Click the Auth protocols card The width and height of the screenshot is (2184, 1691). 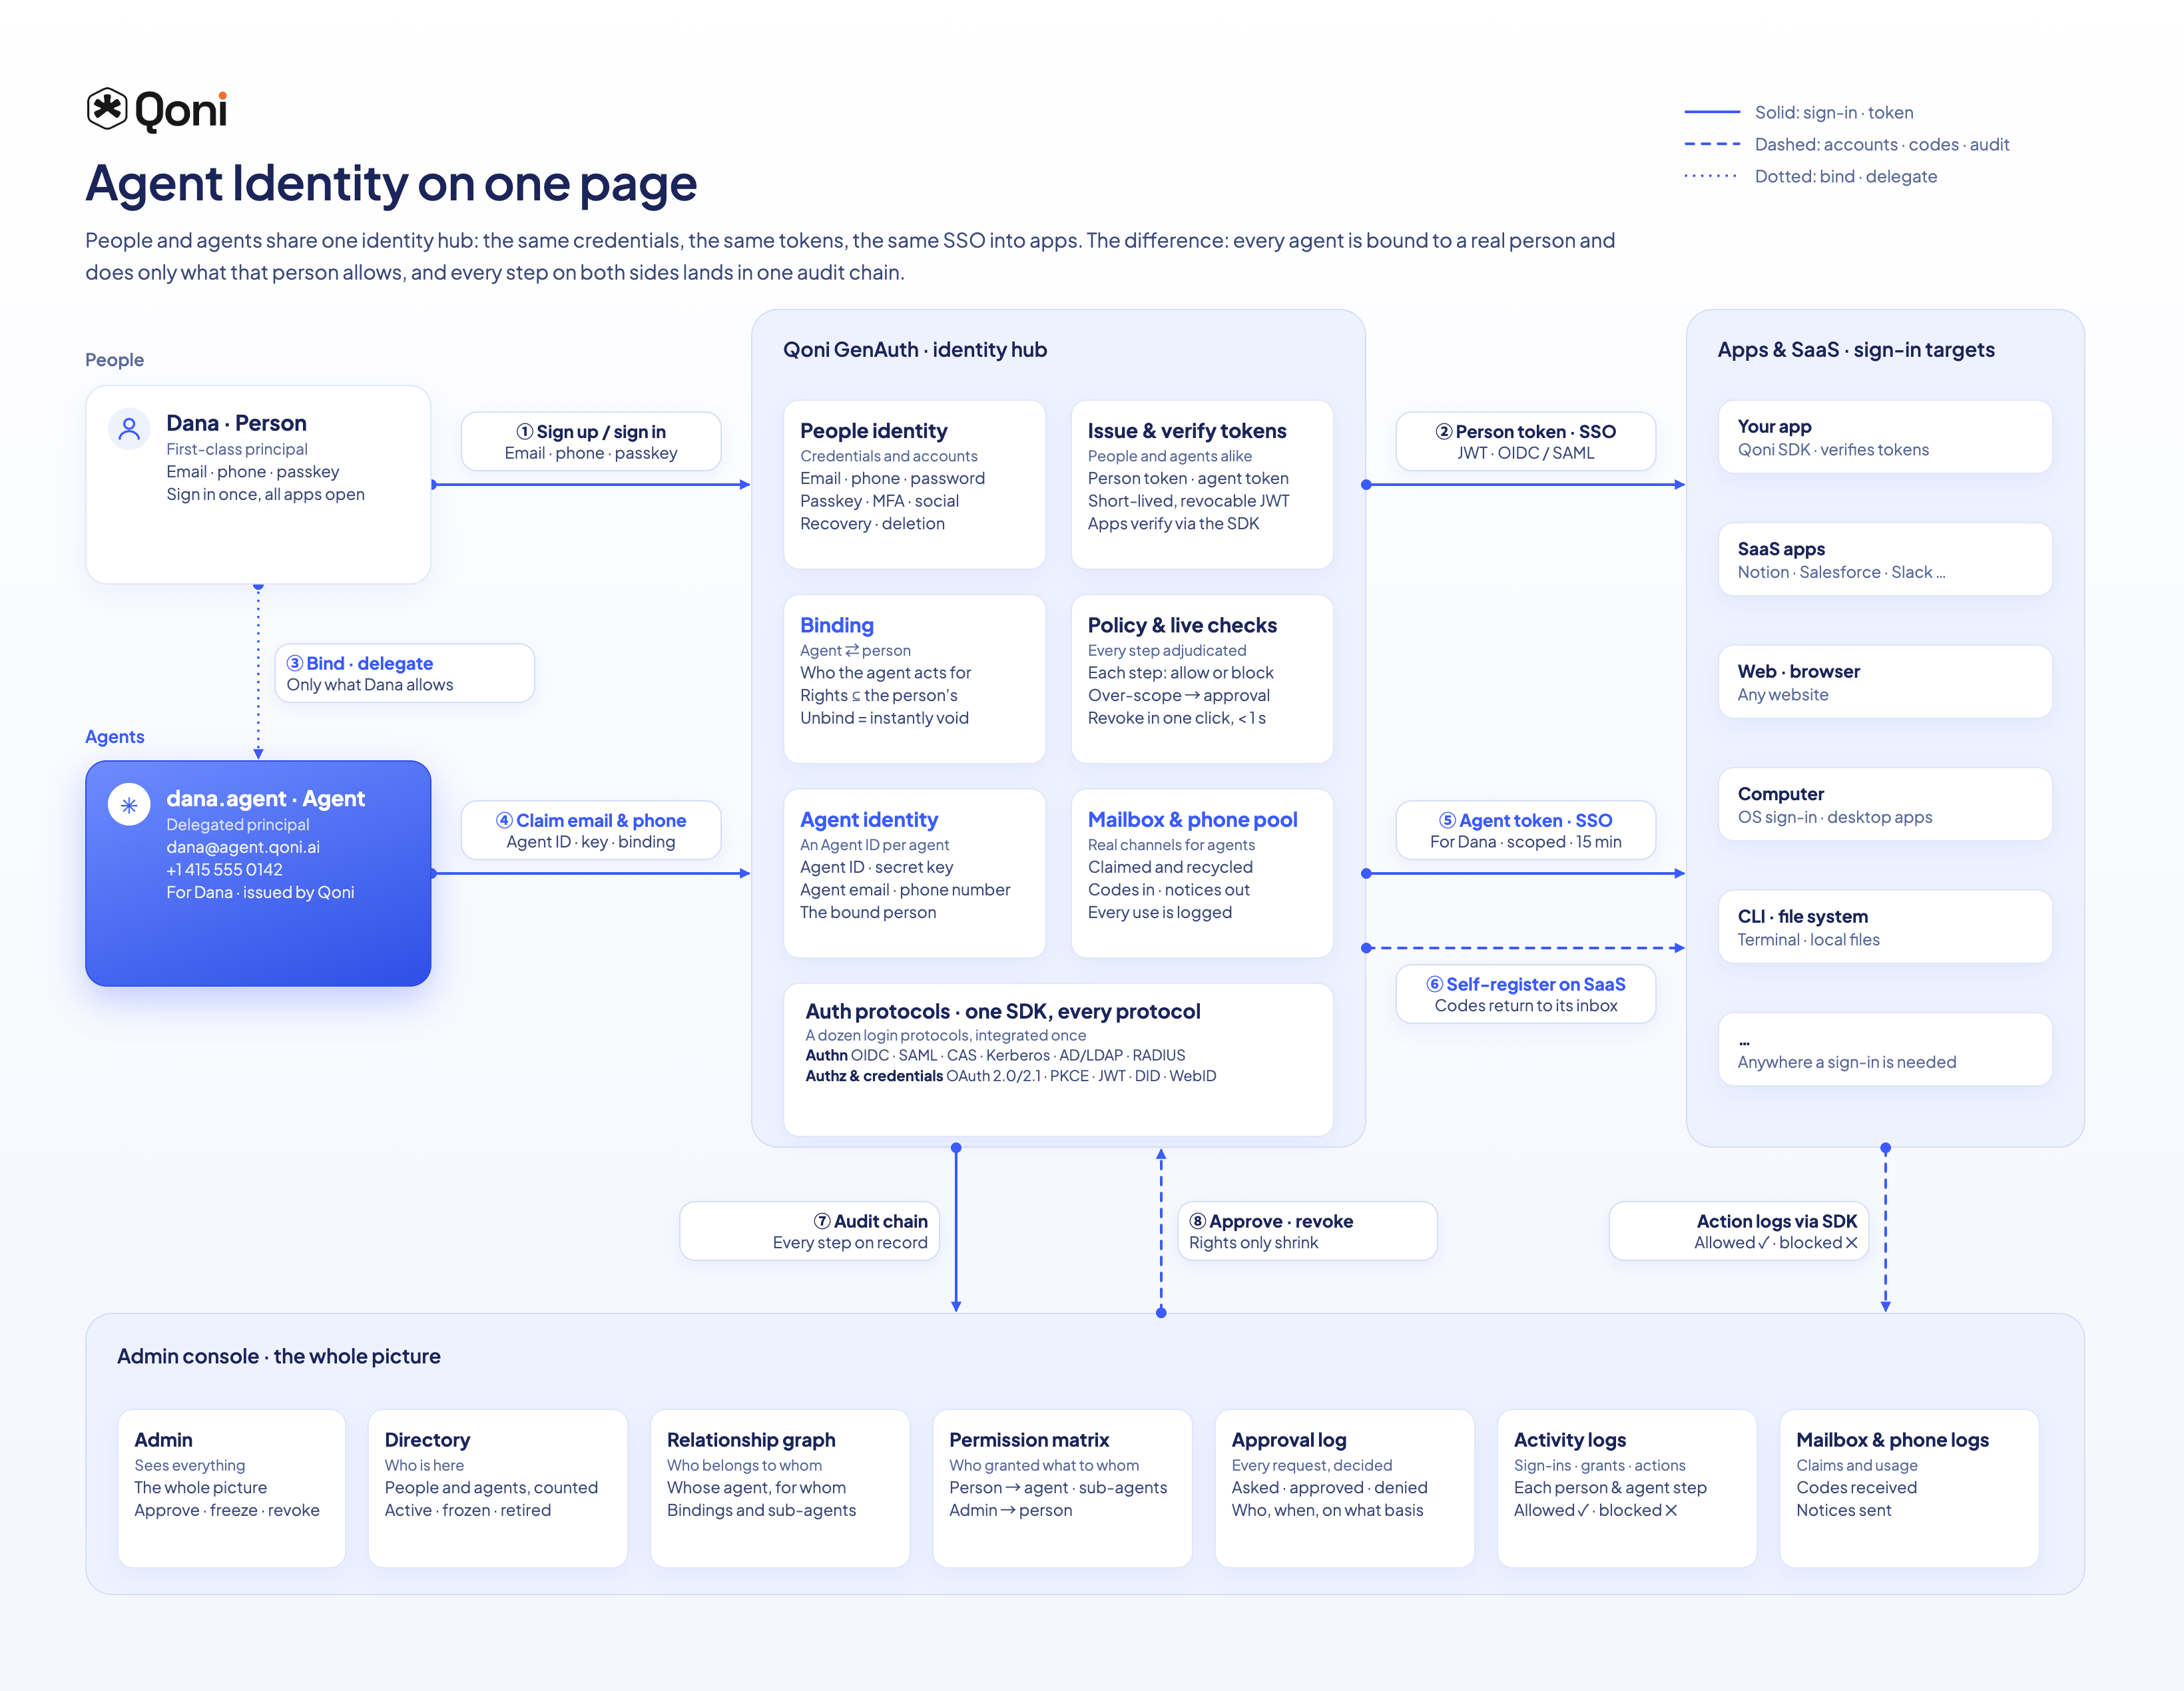pyautogui.click(x=1058, y=1060)
